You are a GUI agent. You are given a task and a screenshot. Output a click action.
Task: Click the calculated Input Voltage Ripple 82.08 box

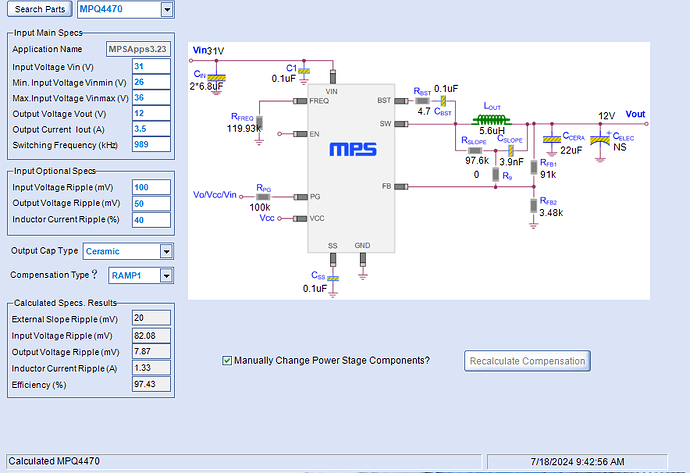[151, 335]
